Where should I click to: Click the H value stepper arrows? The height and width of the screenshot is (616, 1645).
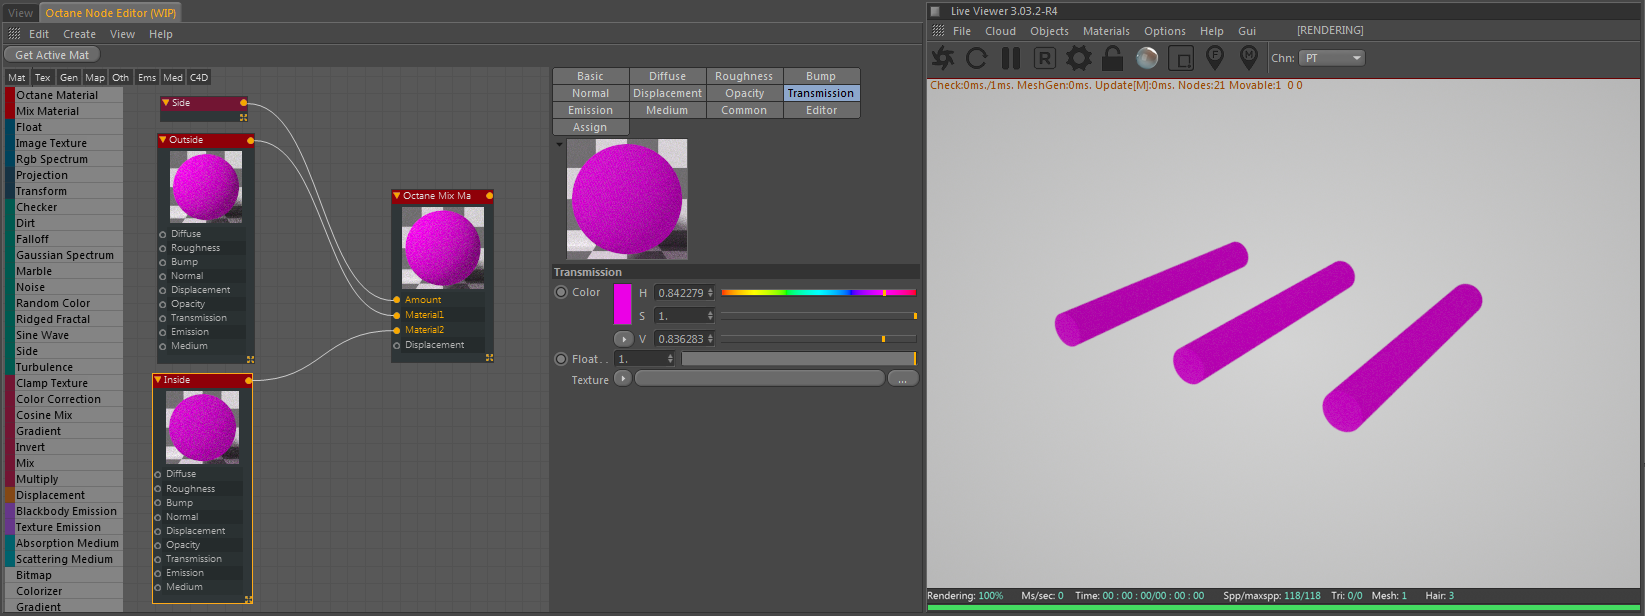point(710,293)
